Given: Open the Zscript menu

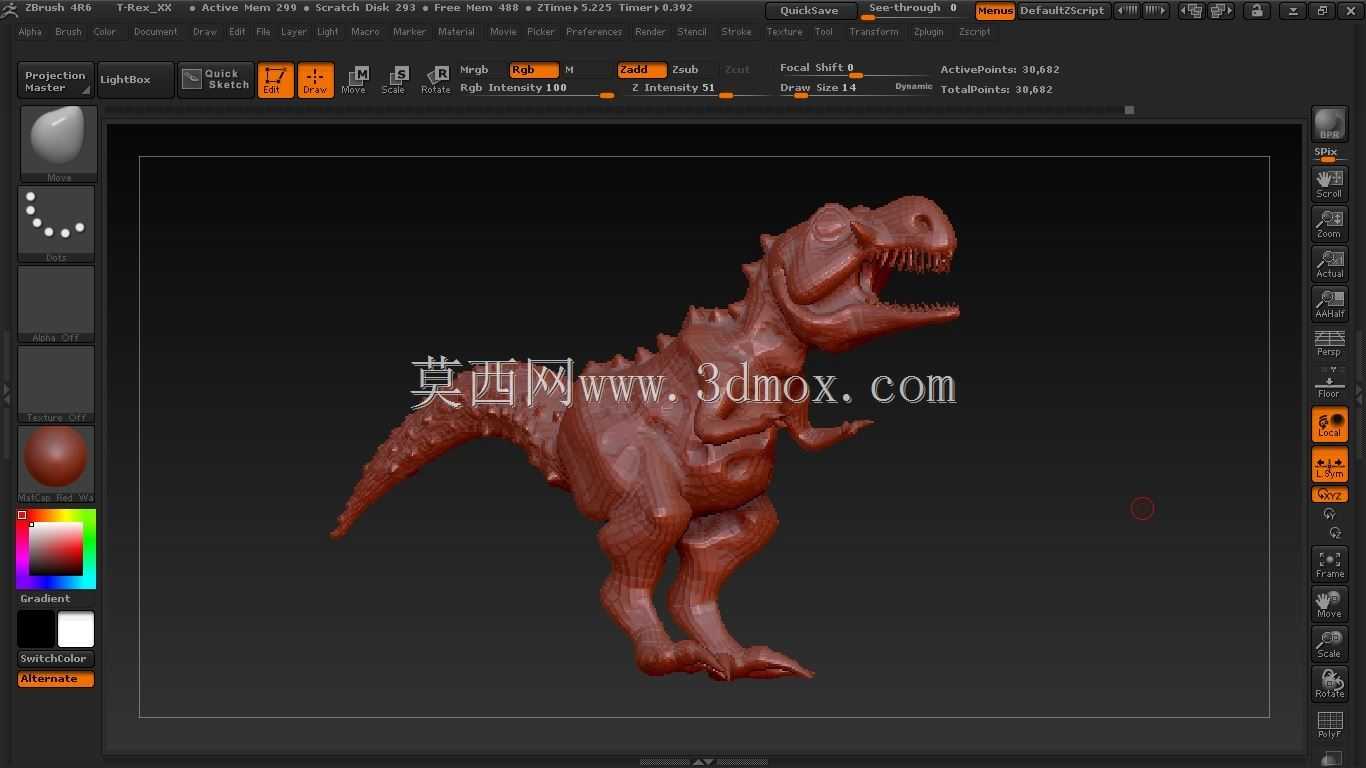Looking at the screenshot, I should [x=974, y=32].
